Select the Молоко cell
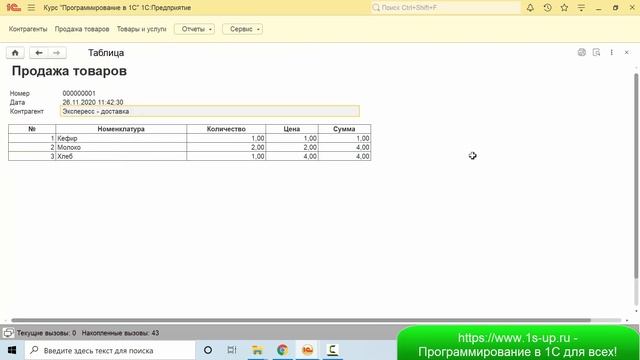Screen dimensions: 640x360 (121, 147)
